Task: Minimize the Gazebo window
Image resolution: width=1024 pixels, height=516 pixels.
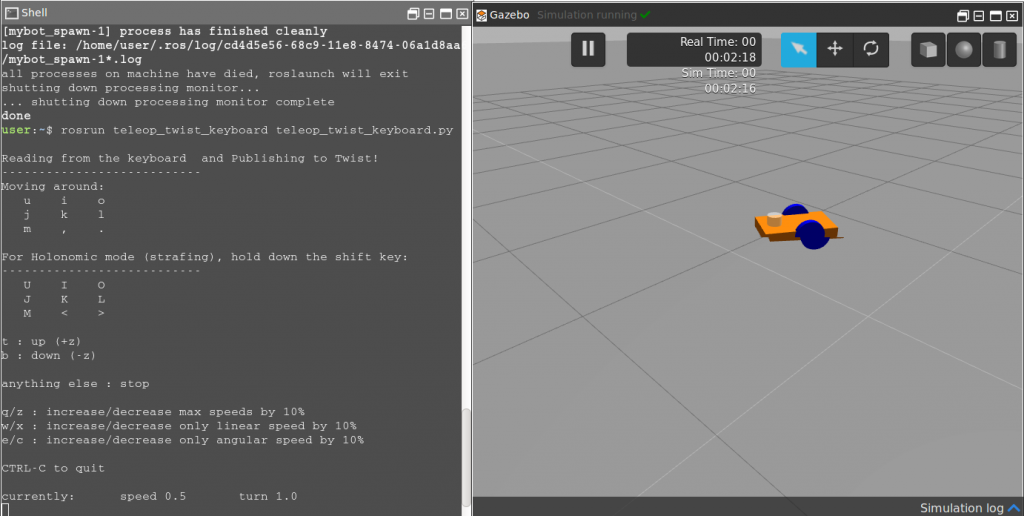Action: pyautogui.click(x=979, y=16)
